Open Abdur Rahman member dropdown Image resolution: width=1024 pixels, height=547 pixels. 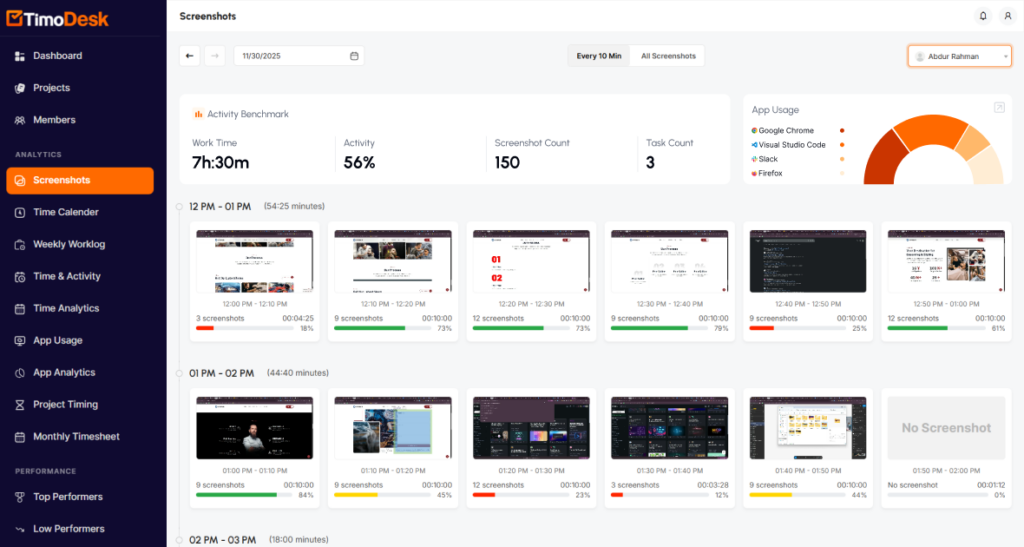(959, 56)
